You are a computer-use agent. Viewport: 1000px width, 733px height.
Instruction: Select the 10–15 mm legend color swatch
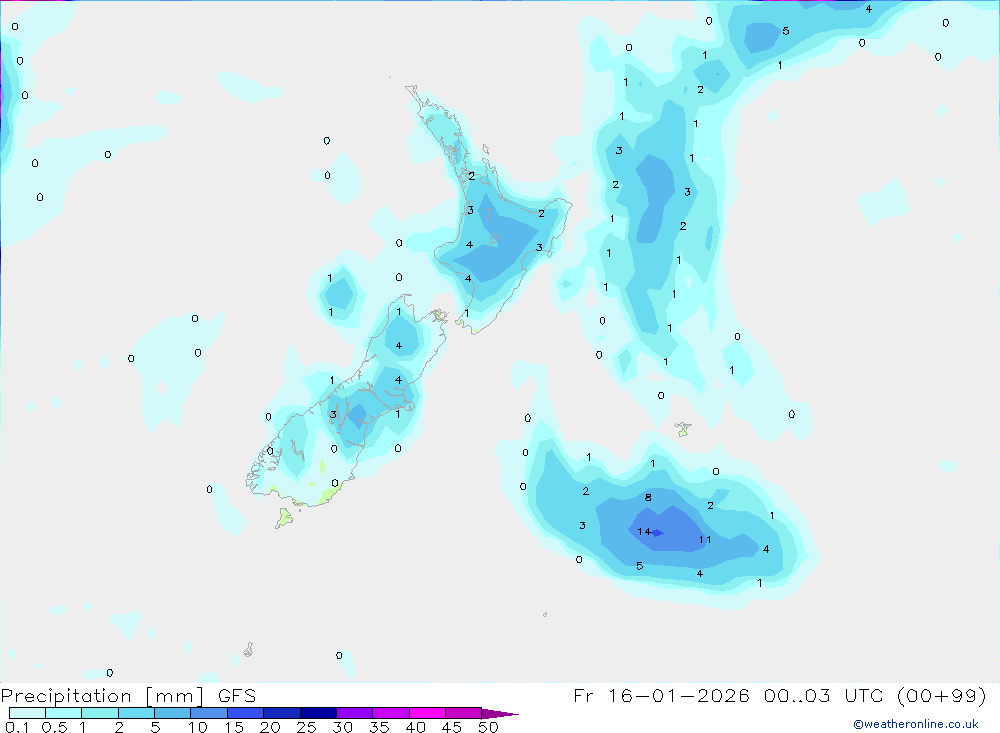click(209, 713)
